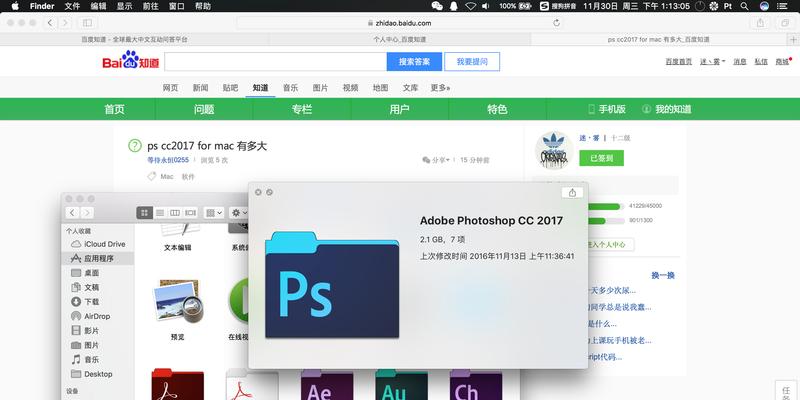Open the Notification Center list icon
This screenshot has height=400, width=800.
783,6
